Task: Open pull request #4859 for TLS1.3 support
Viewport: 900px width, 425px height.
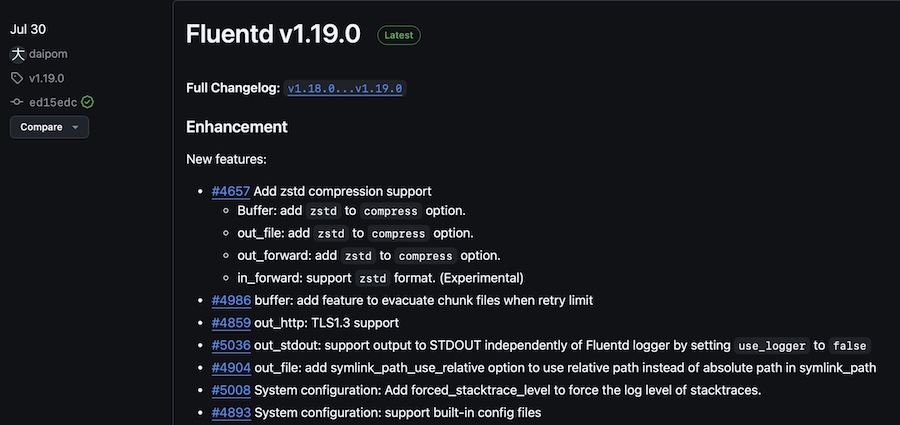Action: (x=231, y=323)
